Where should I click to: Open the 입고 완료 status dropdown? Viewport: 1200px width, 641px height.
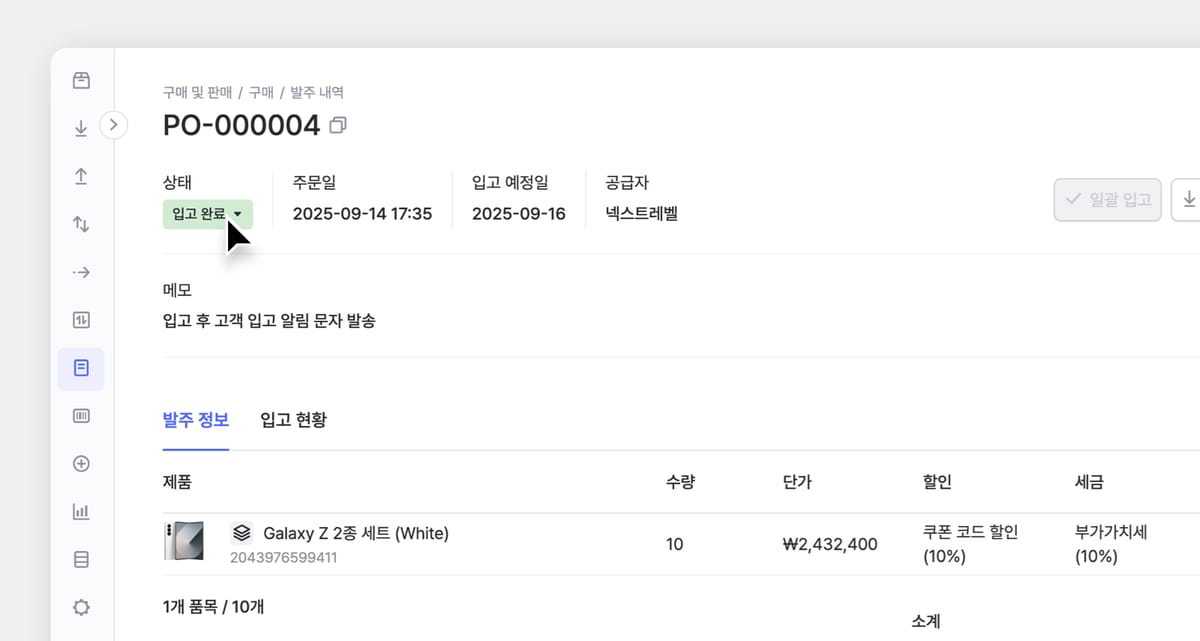[208, 214]
